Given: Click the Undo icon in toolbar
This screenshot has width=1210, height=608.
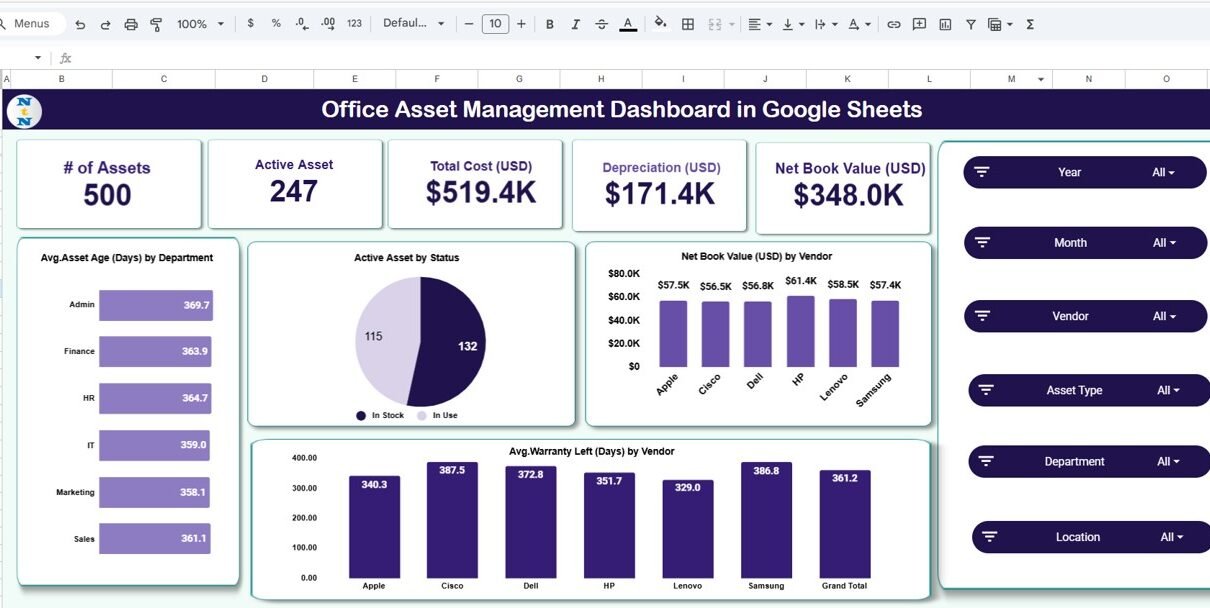Looking at the screenshot, I should (x=80, y=24).
